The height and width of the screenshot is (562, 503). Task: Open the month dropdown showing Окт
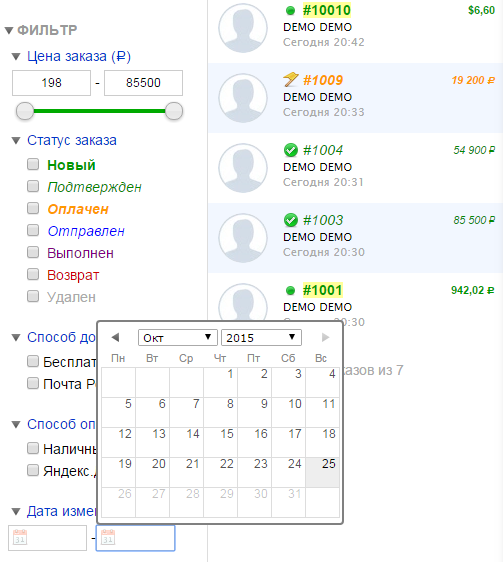[177, 338]
